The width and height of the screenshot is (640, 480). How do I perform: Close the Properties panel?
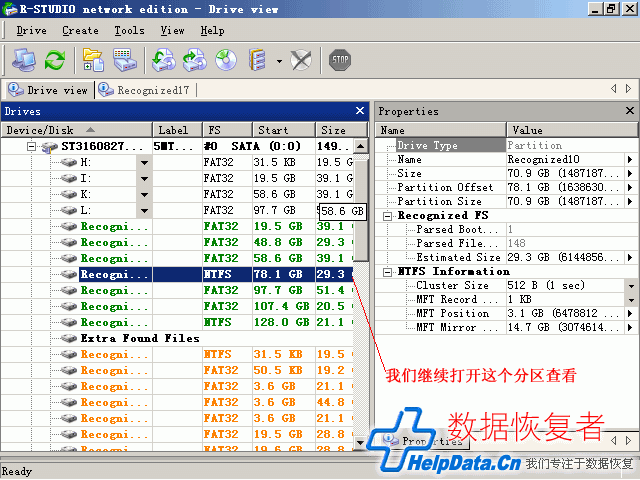click(630, 110)
